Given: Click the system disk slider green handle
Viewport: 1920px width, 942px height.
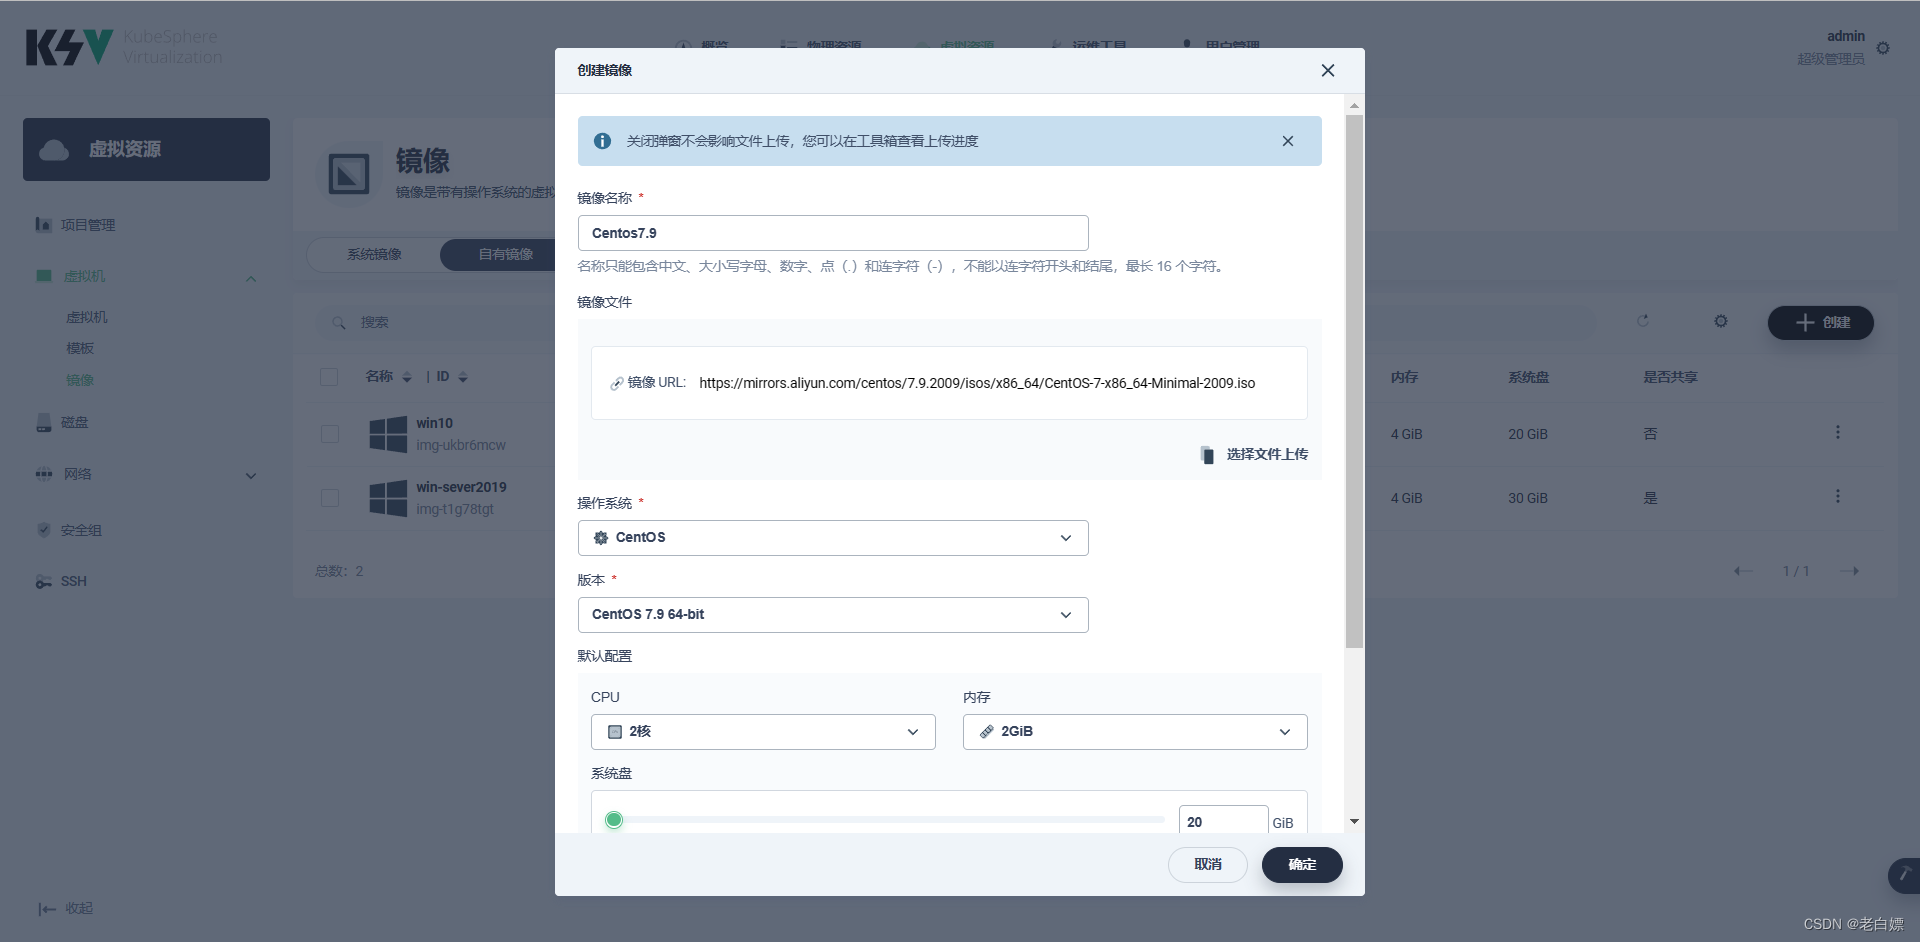Looking at the screenshot, I should (614, 820).
